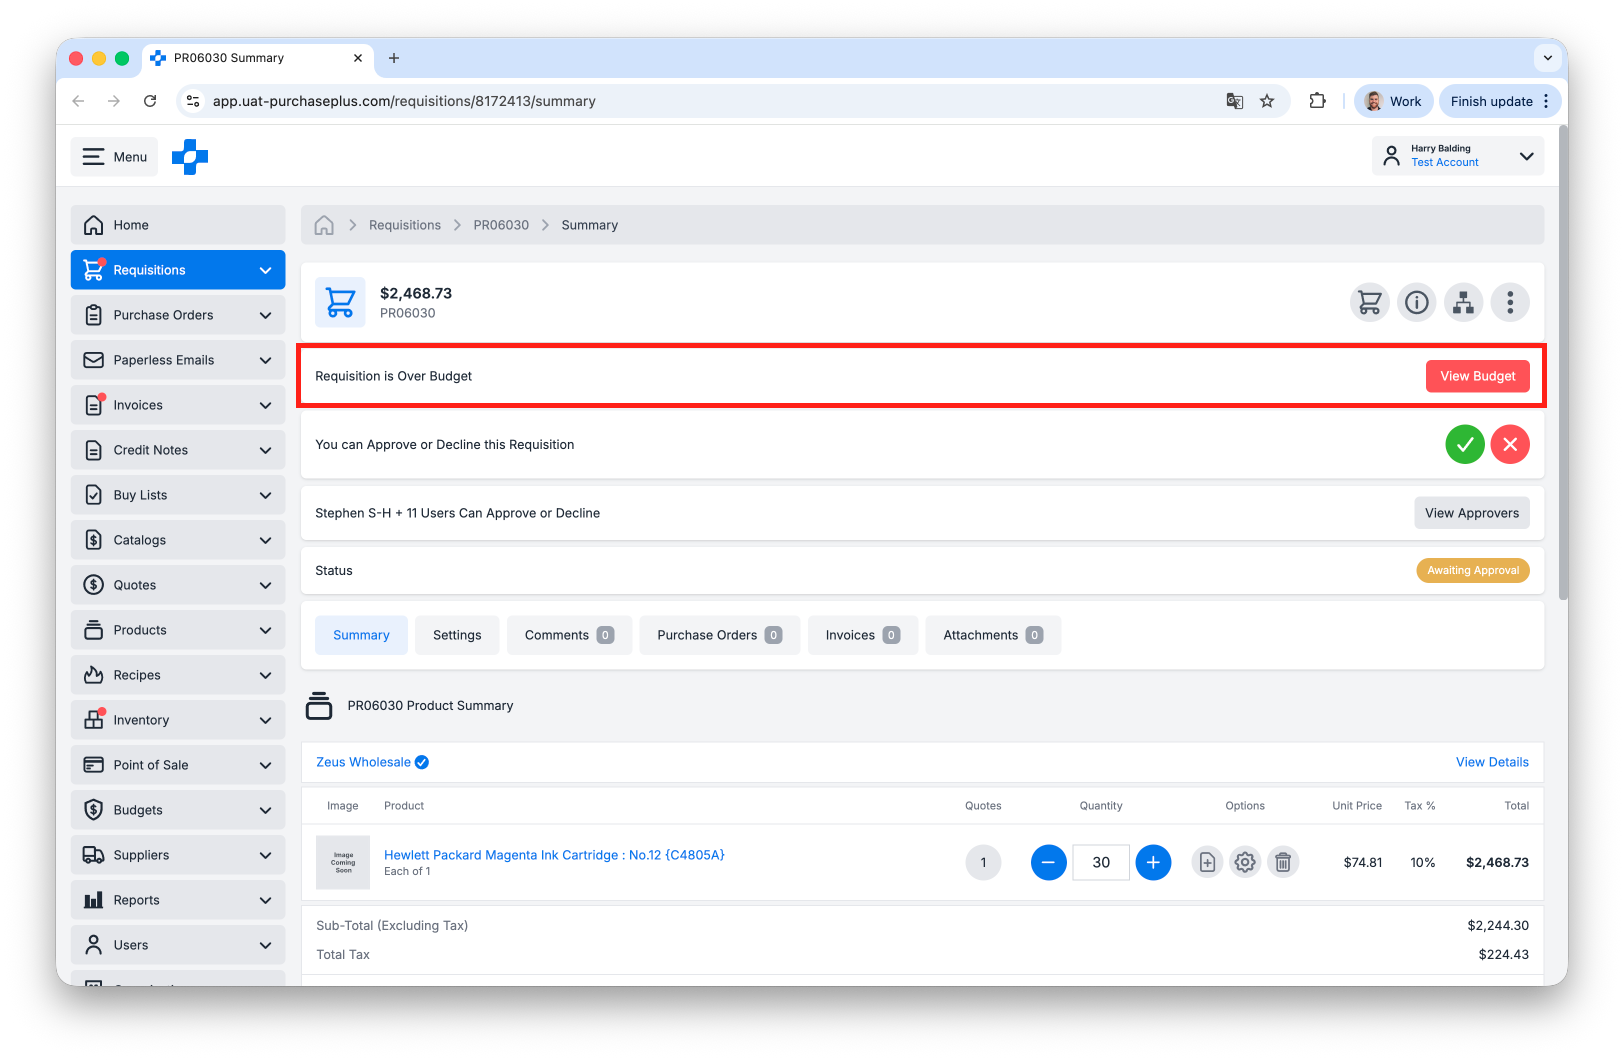Decline the requisition with red X
This screenshot has width=1624, height=1060.
[1510, 444]
